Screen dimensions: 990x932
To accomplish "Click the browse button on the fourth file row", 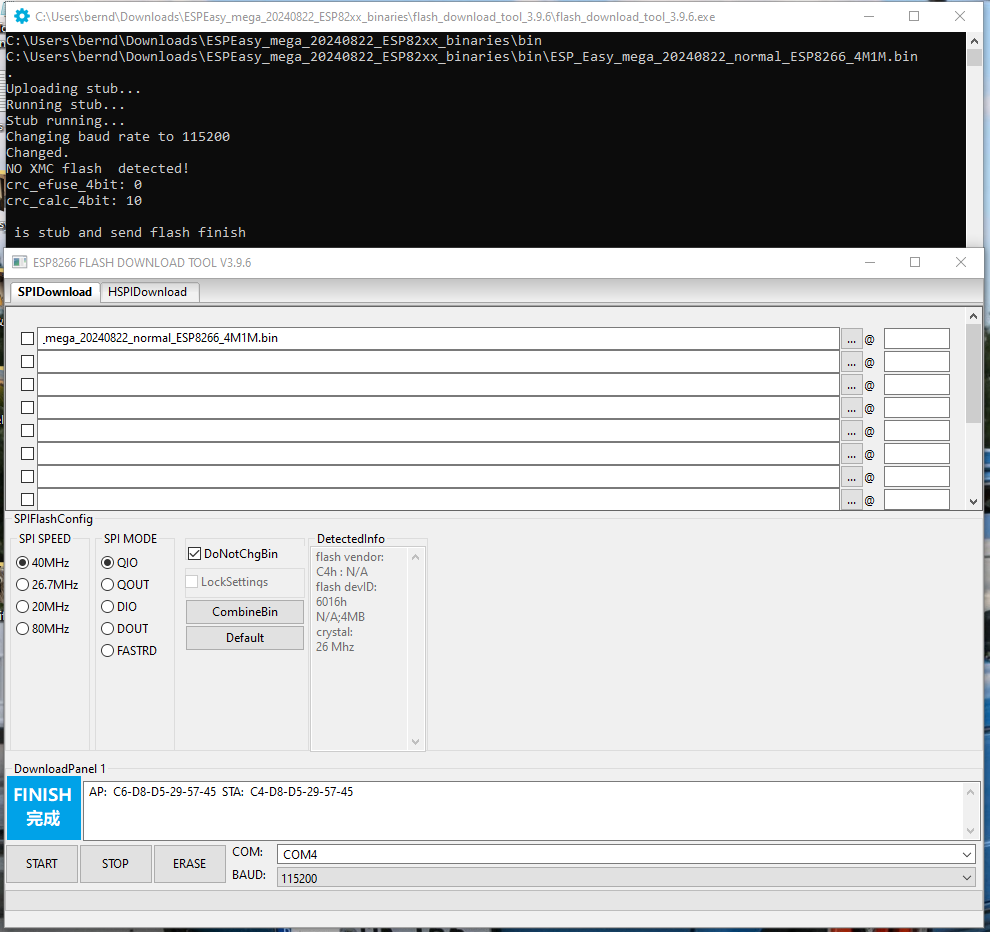I will (851, 409).
